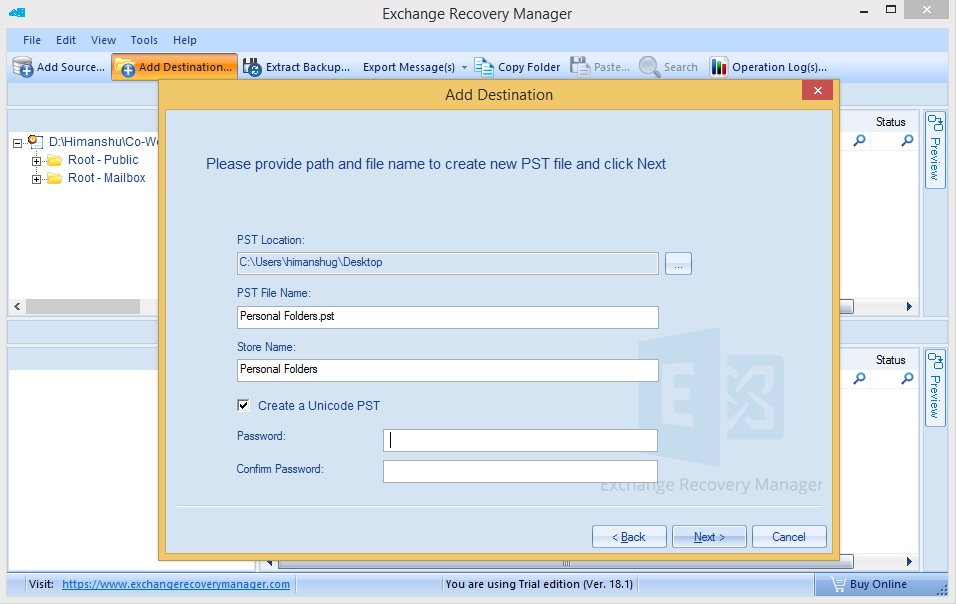Click the Password input field

tap(520, 440)
